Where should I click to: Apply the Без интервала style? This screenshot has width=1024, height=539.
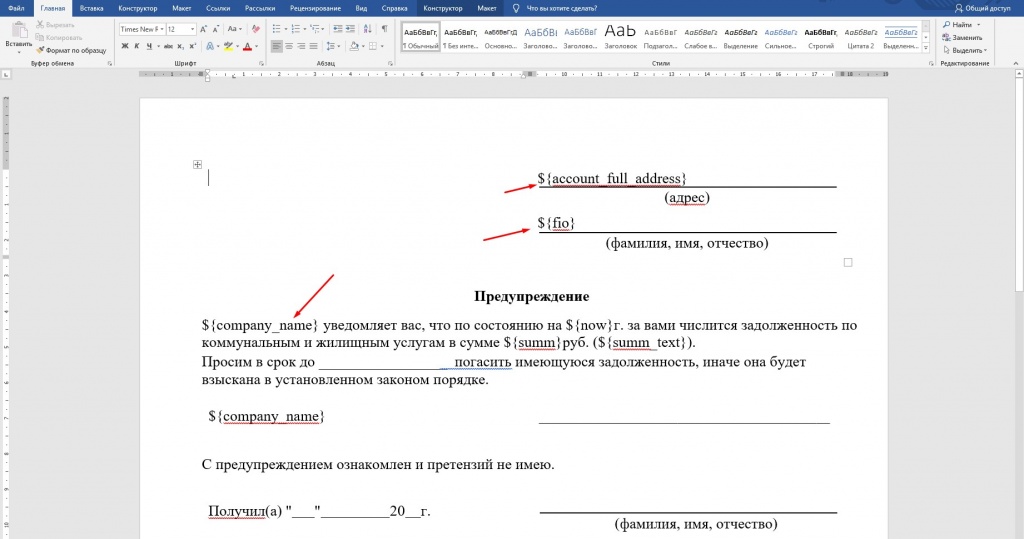tap(460, 37)
